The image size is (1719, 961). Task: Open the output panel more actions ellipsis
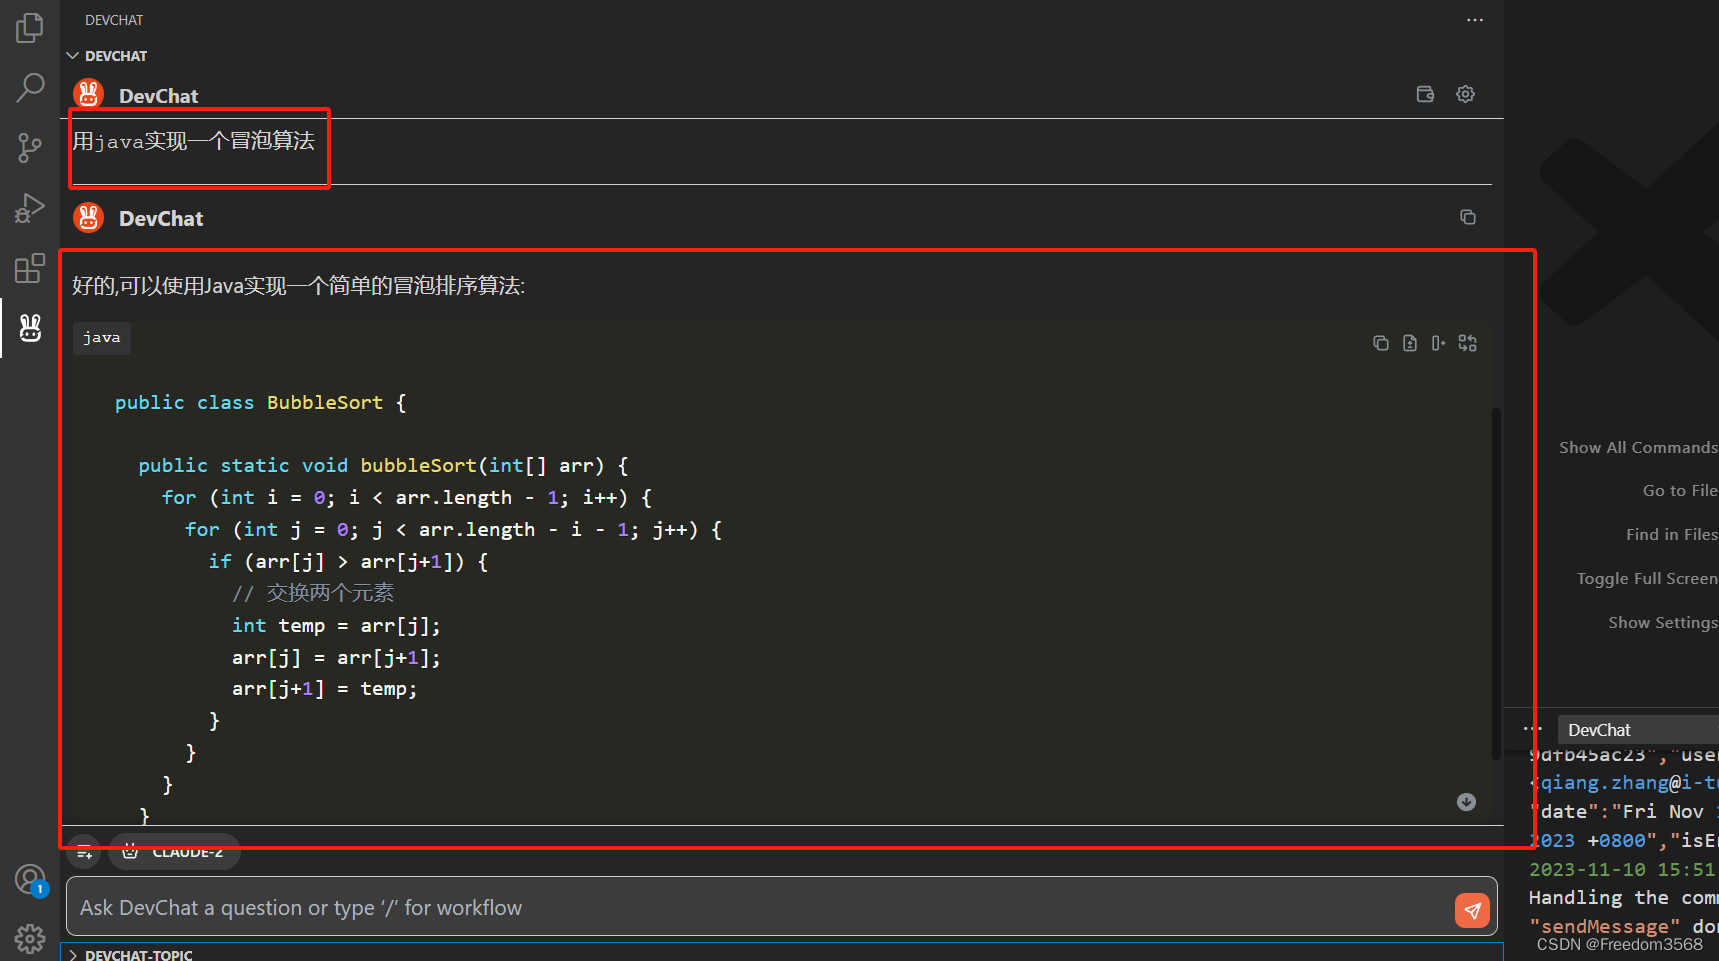click(1532, 729)
